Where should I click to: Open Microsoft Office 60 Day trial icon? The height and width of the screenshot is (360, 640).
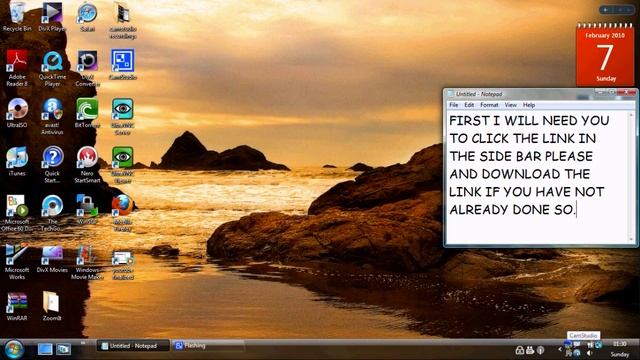click(17, 213)
